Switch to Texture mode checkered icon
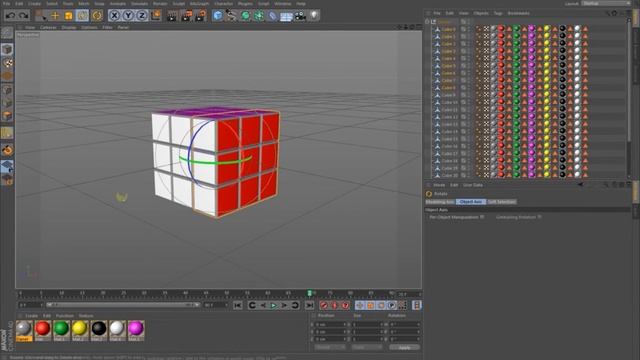640x360 pixels. click(7, 63)
